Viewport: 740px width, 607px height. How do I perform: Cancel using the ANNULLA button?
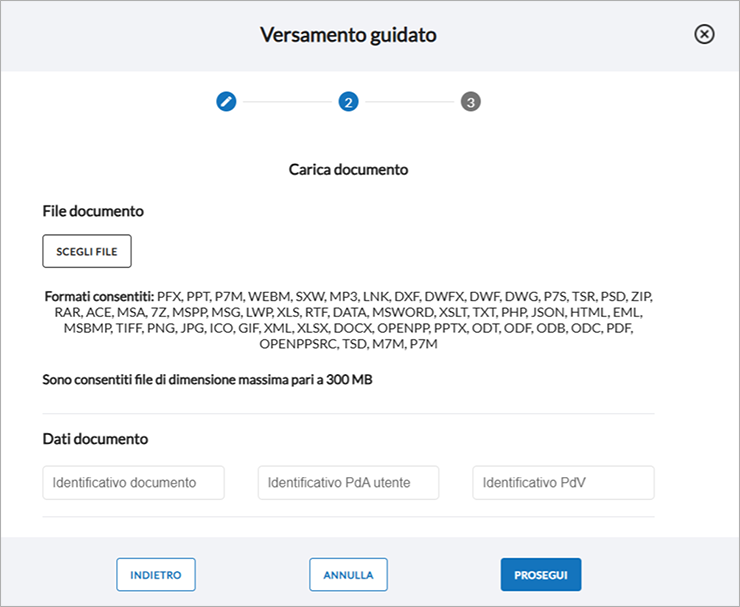tap(348, 575)
